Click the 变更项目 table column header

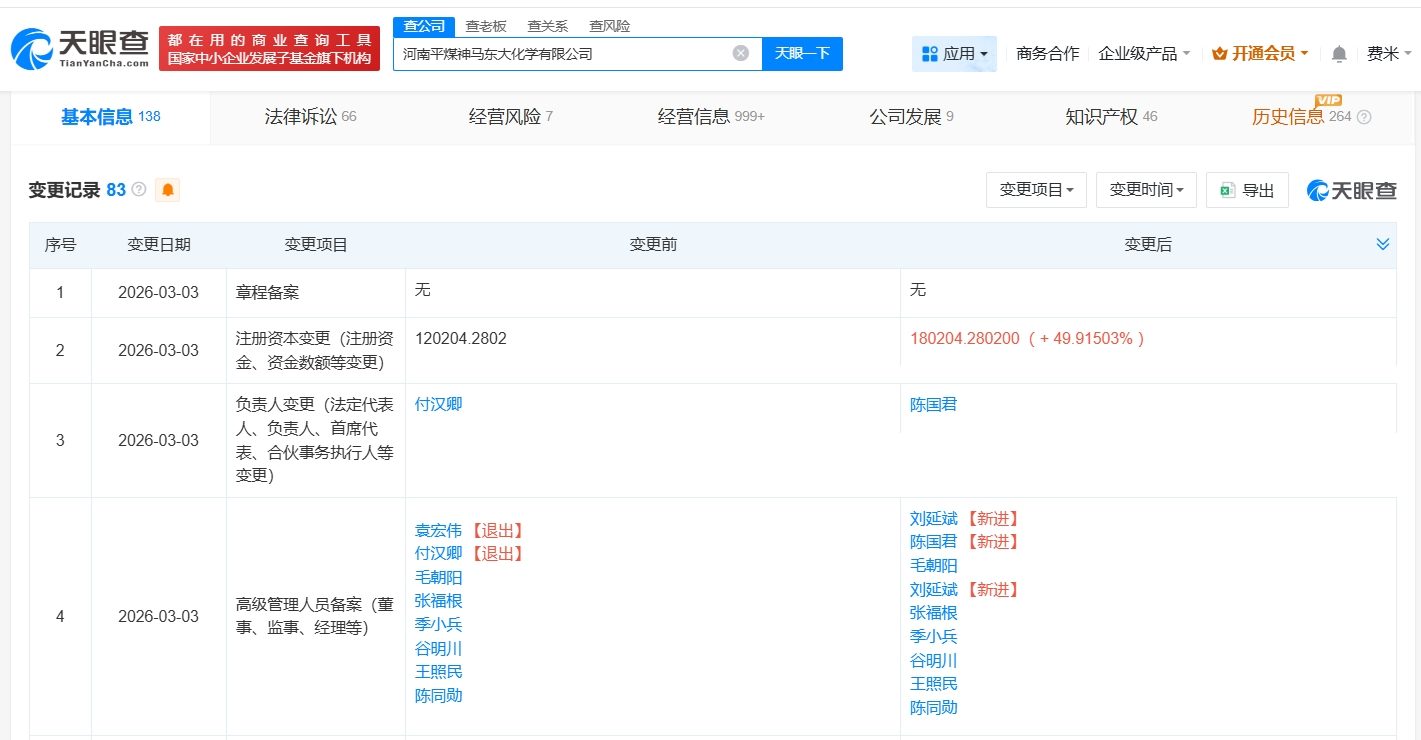[316, 245]
